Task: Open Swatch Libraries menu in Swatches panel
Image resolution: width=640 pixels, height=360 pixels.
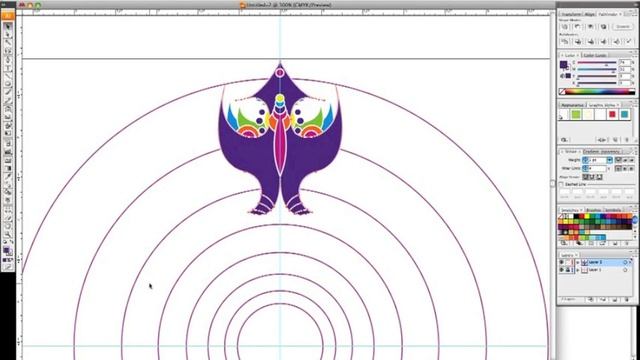Action: [564, 243]
